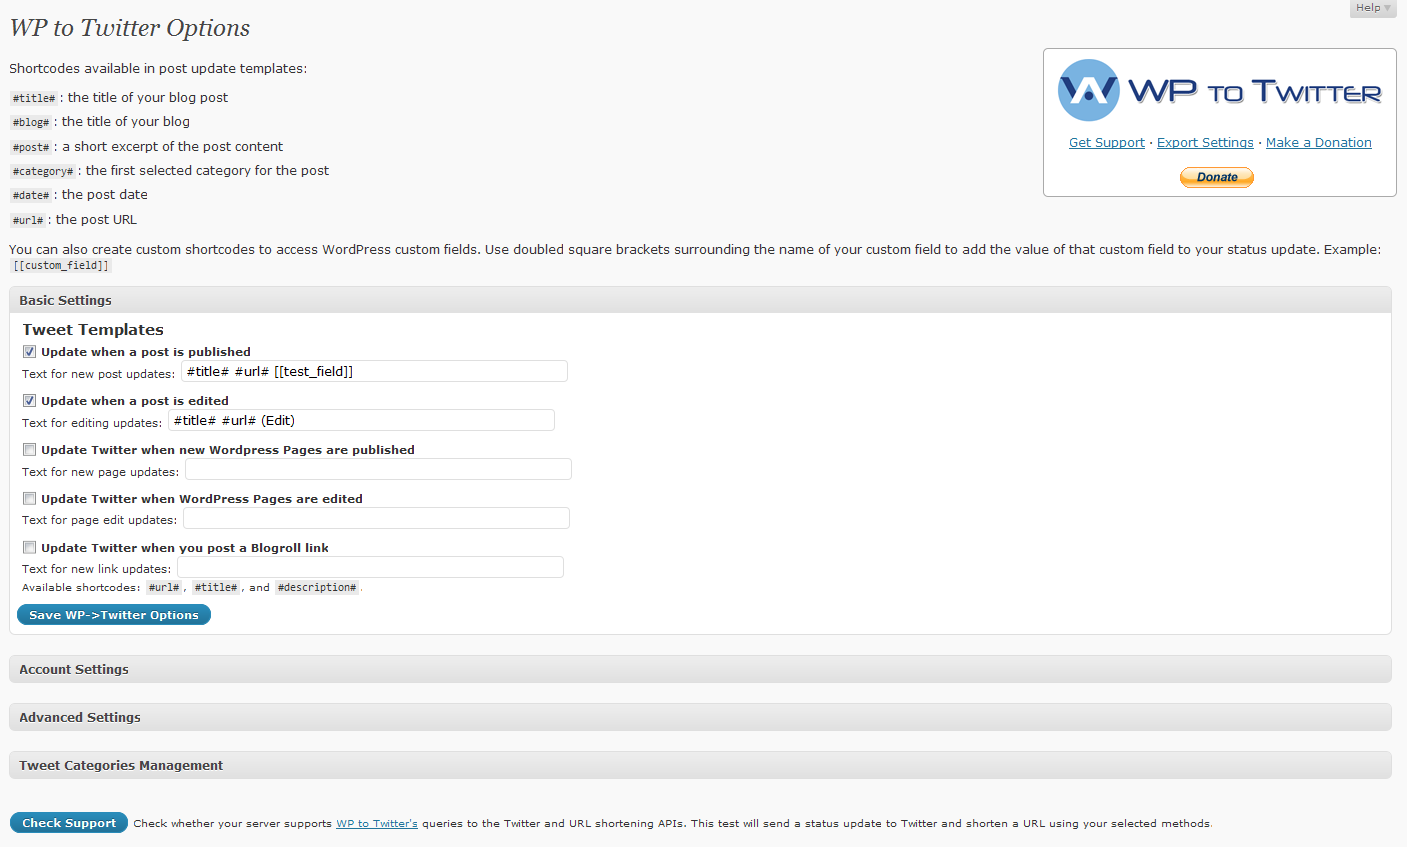Viewport: 1407px width, 847px height.
Task: Open the Export Settings link
Action: pyautogui.click(x=1205, y=143)
